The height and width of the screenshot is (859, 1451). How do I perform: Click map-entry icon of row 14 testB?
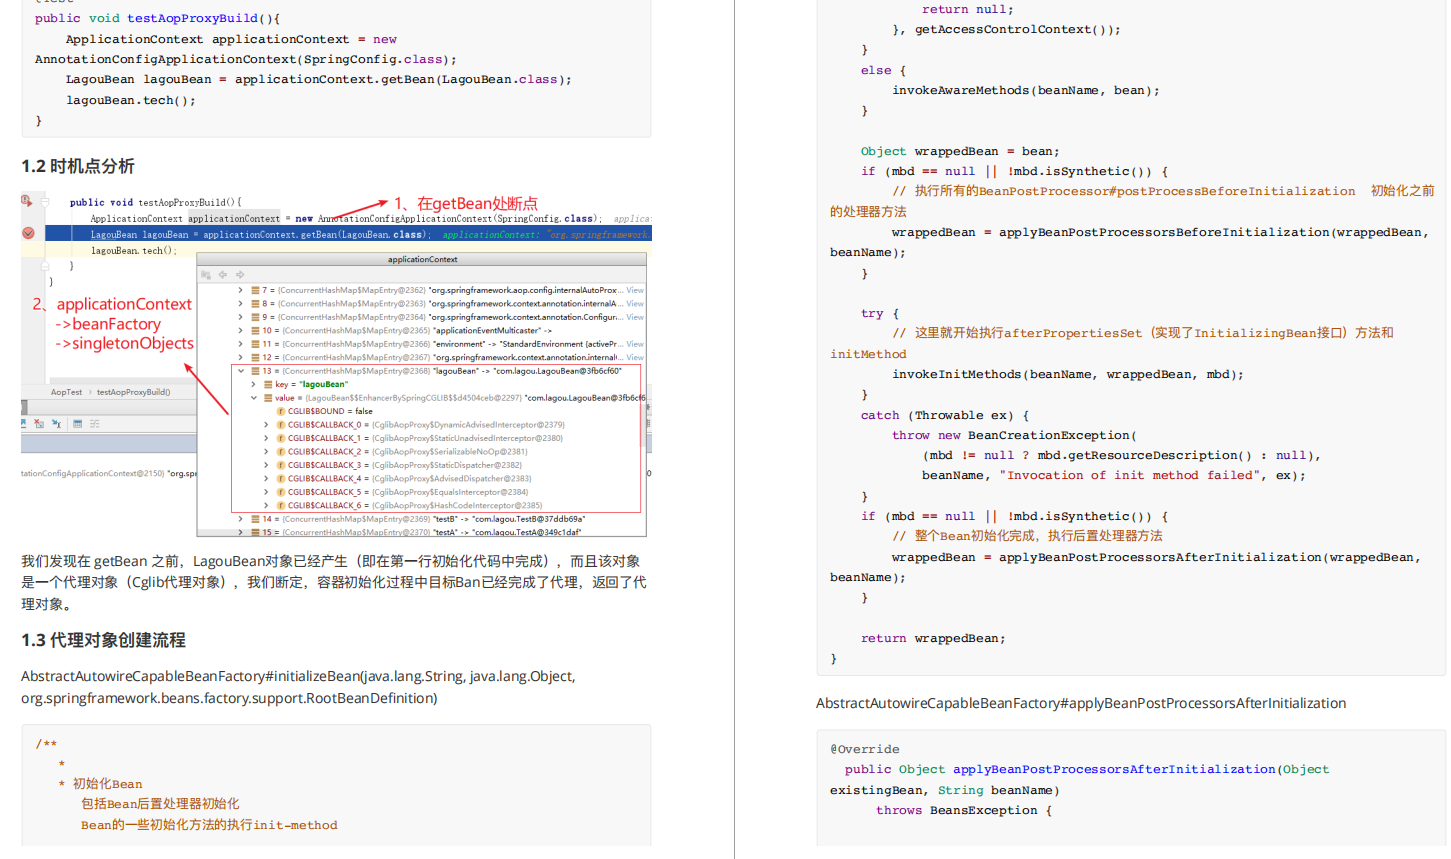pyautogui.click(x=255, y=519)
